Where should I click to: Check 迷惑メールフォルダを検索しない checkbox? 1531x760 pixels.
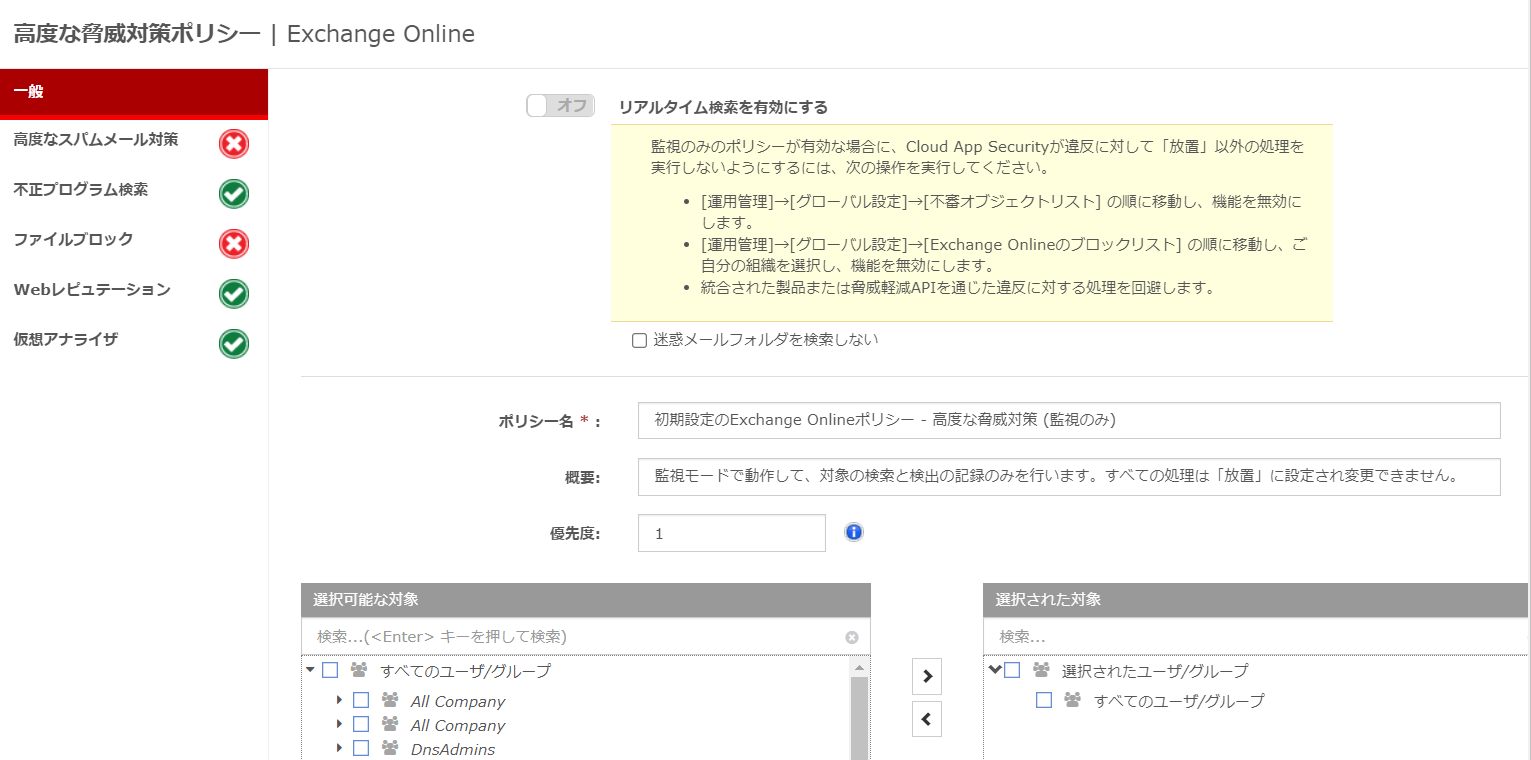tap(640, 340)
